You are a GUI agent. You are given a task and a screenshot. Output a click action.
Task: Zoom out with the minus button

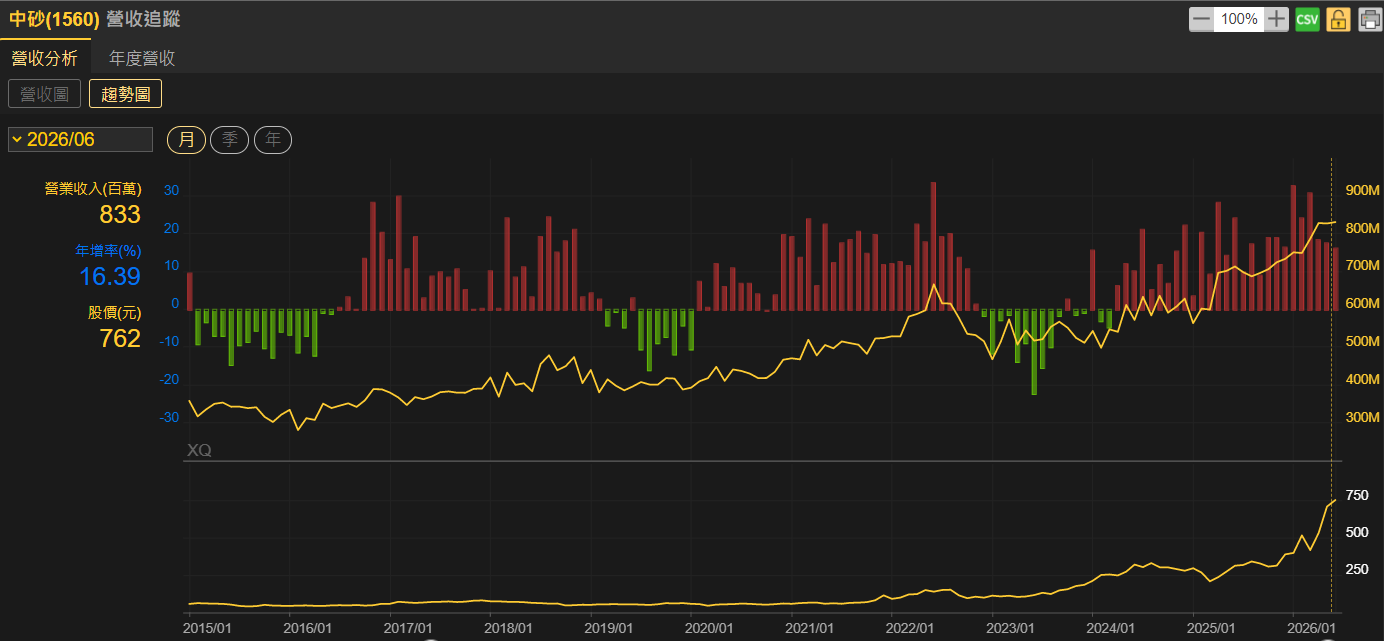1201,19
